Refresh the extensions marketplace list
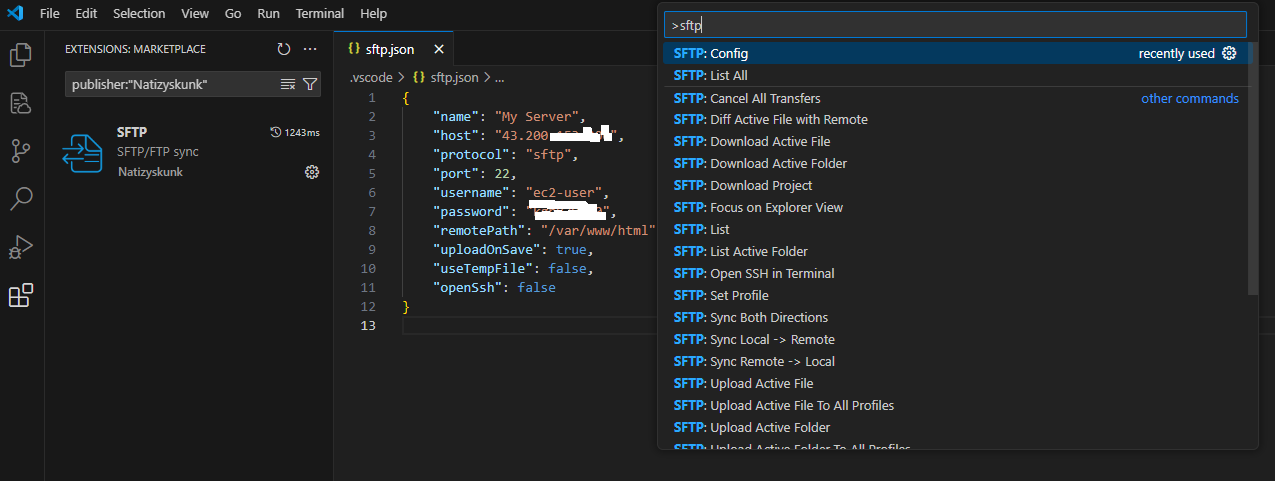1275x481 pixels. click(x=284, y=49)
